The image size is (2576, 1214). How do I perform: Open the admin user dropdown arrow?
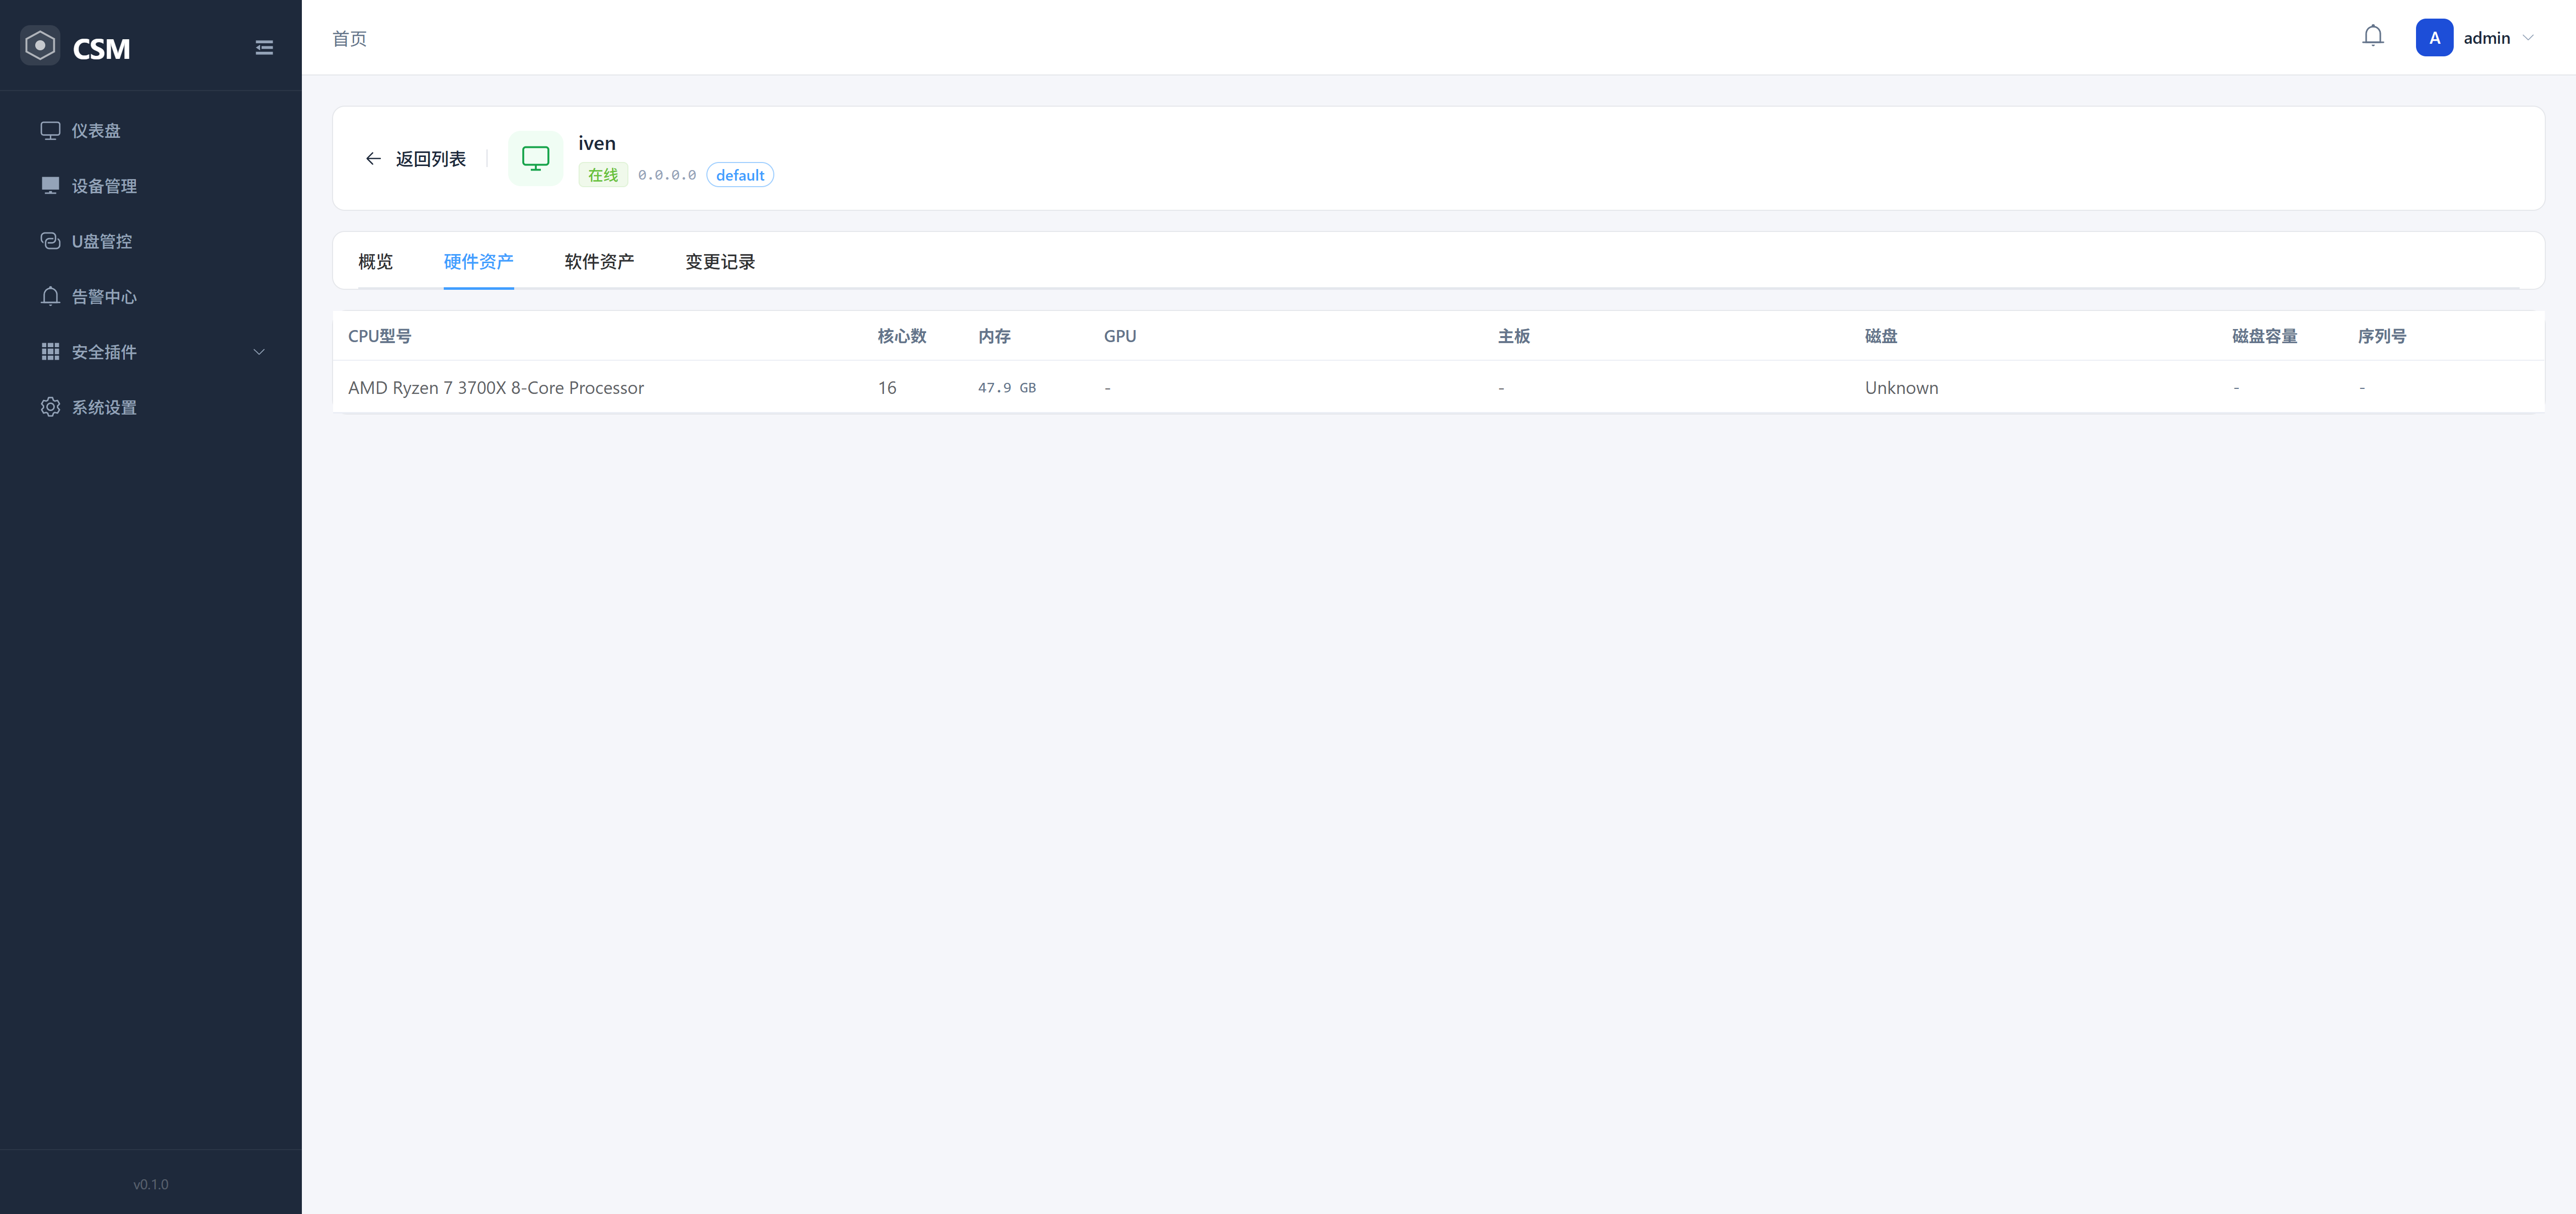[2527, 38]
